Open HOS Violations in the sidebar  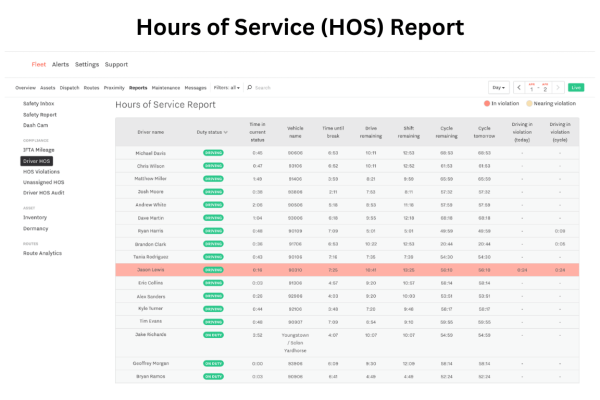(42, 171)
